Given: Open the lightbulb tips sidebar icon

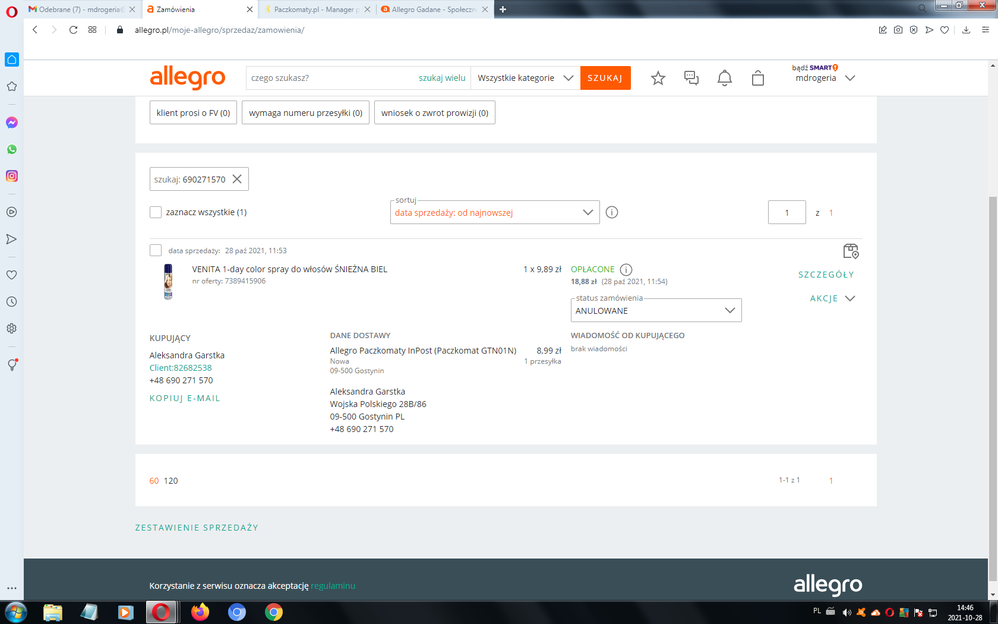Looking at the screenshot, I should click(x=11, y=364).
